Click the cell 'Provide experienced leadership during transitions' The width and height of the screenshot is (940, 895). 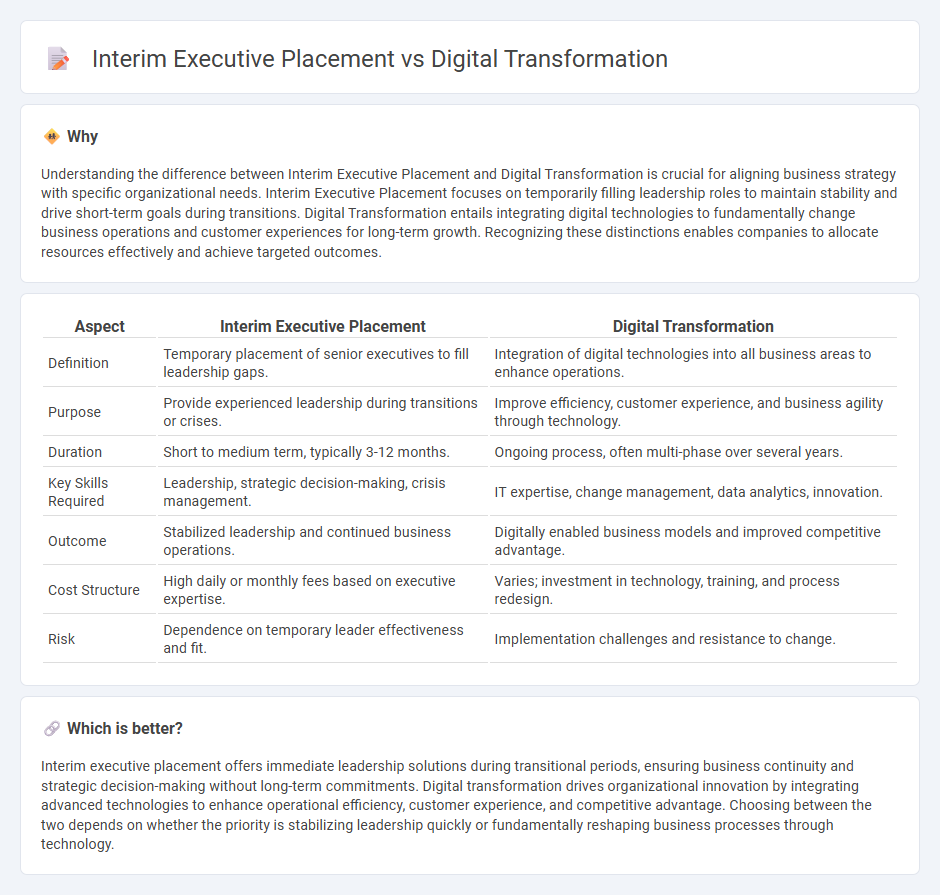[x=321, y=412]
